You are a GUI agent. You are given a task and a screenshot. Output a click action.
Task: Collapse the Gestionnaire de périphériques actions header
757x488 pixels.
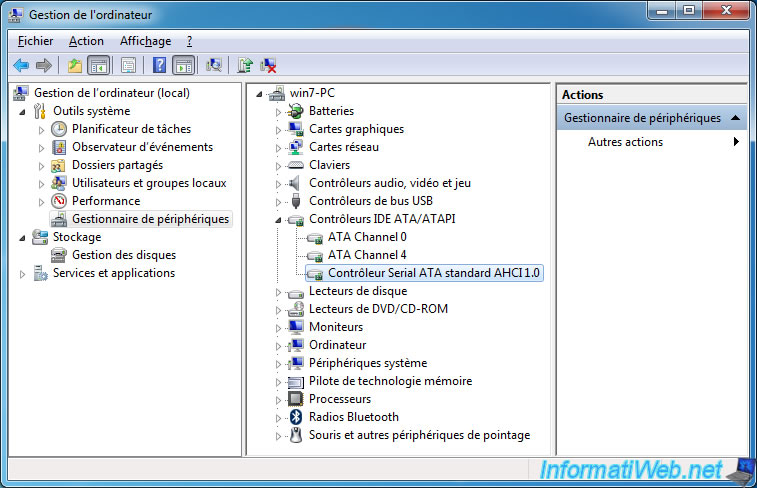point(736,118)
